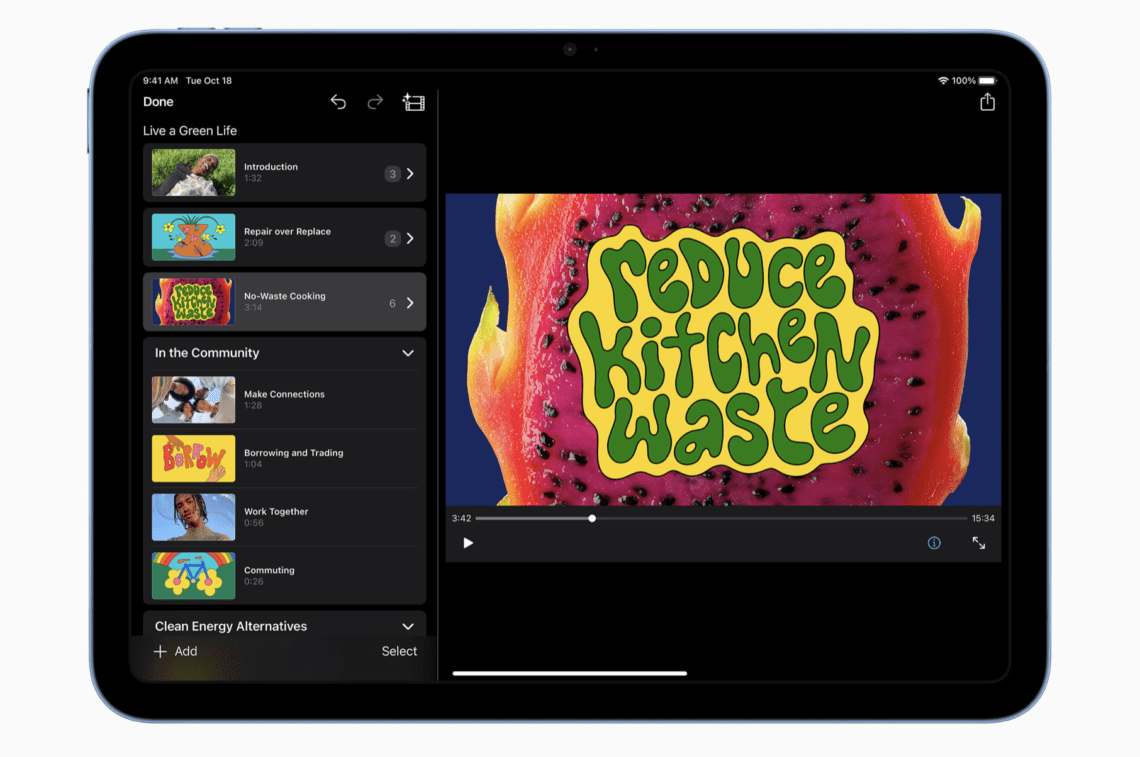The width and height of the screenshot is (1140, 757).
Task: Open the Introduction scene chevron
Action: click(x=410, y=174)
